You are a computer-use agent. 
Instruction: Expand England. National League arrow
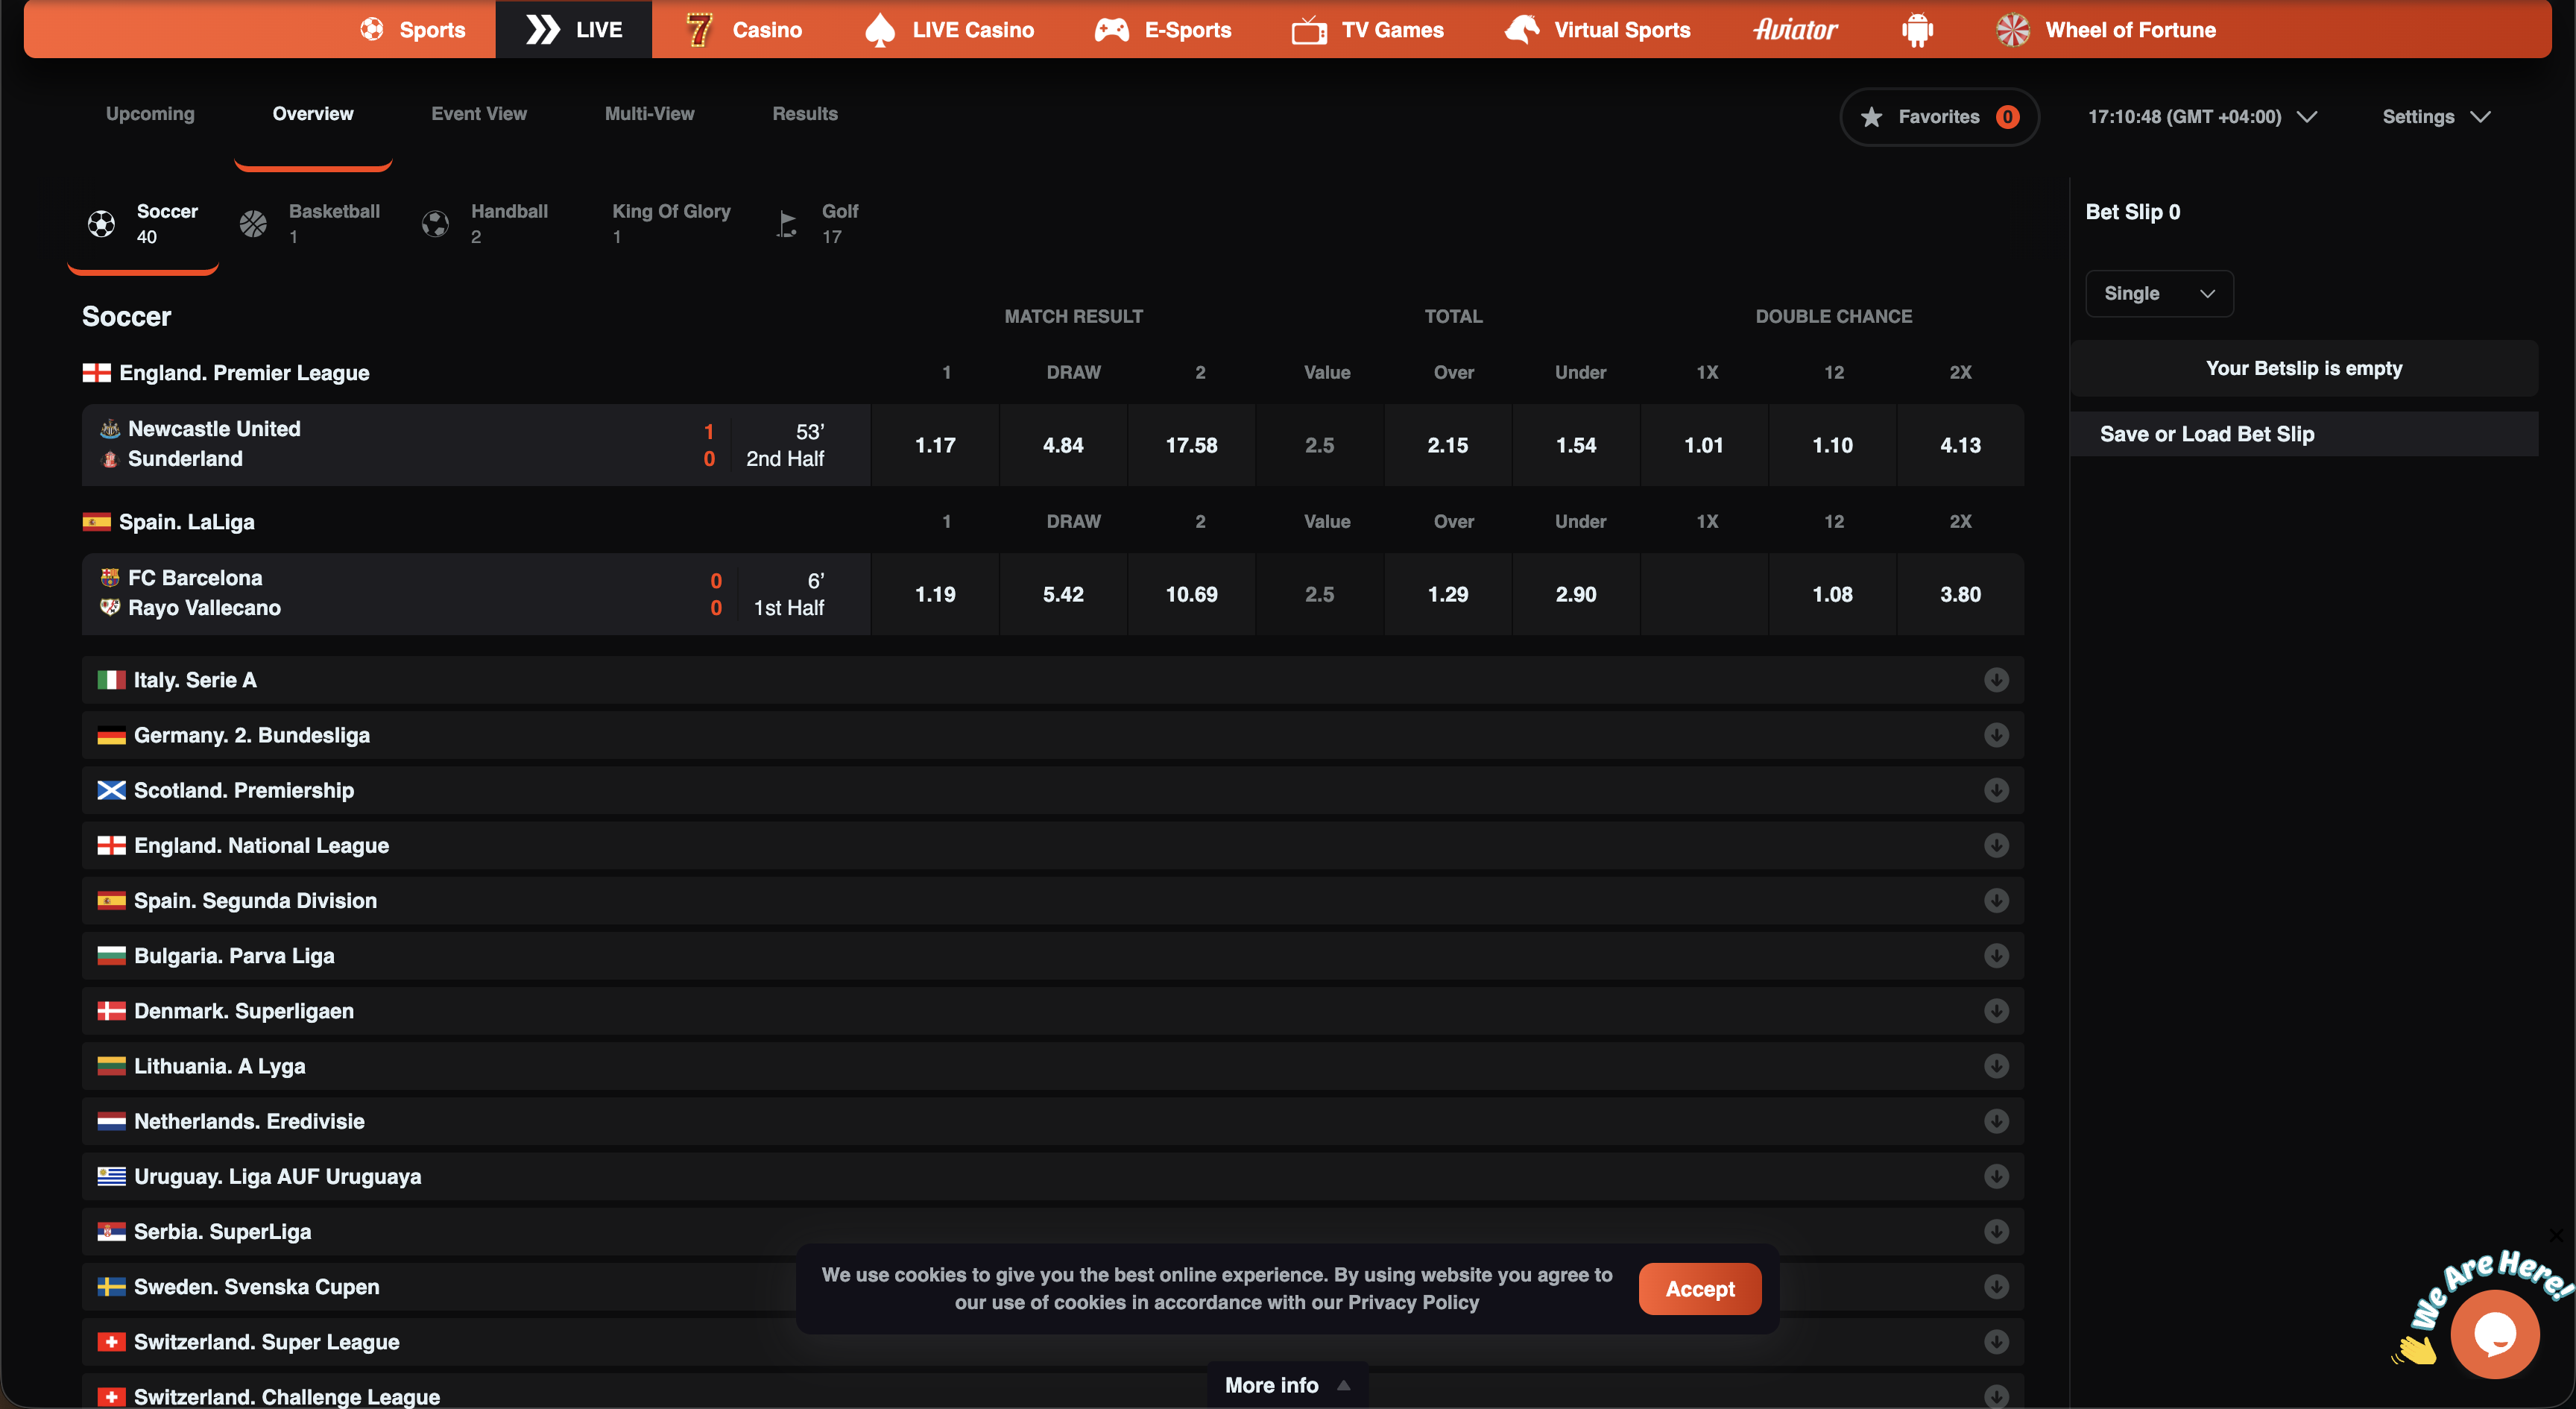(x=1996, y=845)
